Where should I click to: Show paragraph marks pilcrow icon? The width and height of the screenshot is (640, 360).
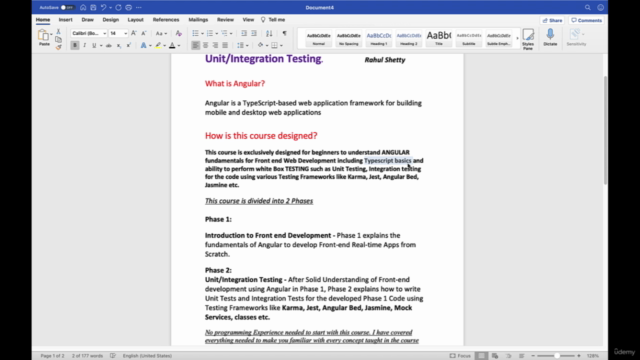(x=284, y=33)
